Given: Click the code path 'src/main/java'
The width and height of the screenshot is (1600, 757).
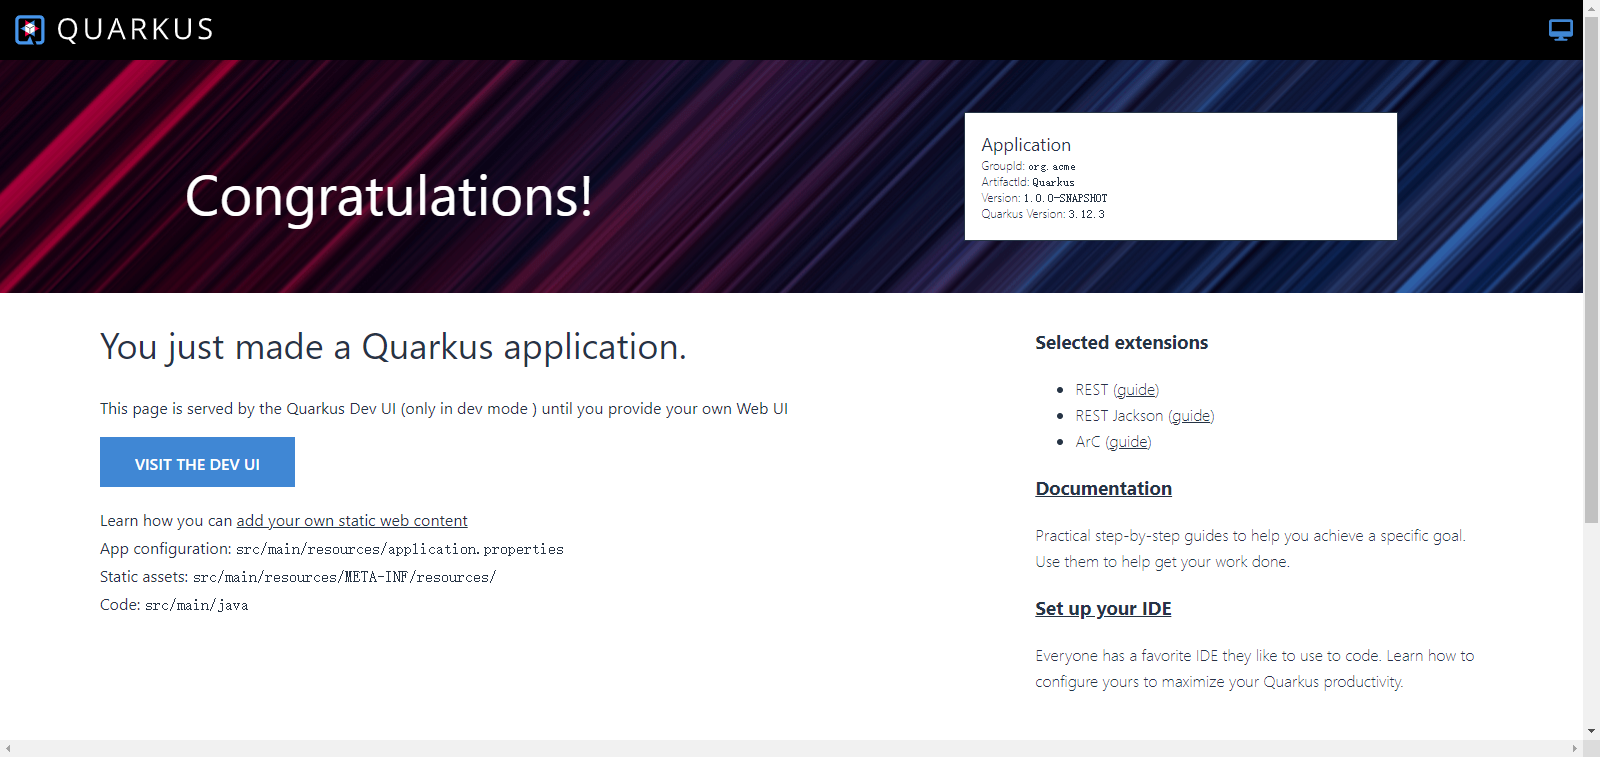Looking at the screenshot, I should 197,605.
